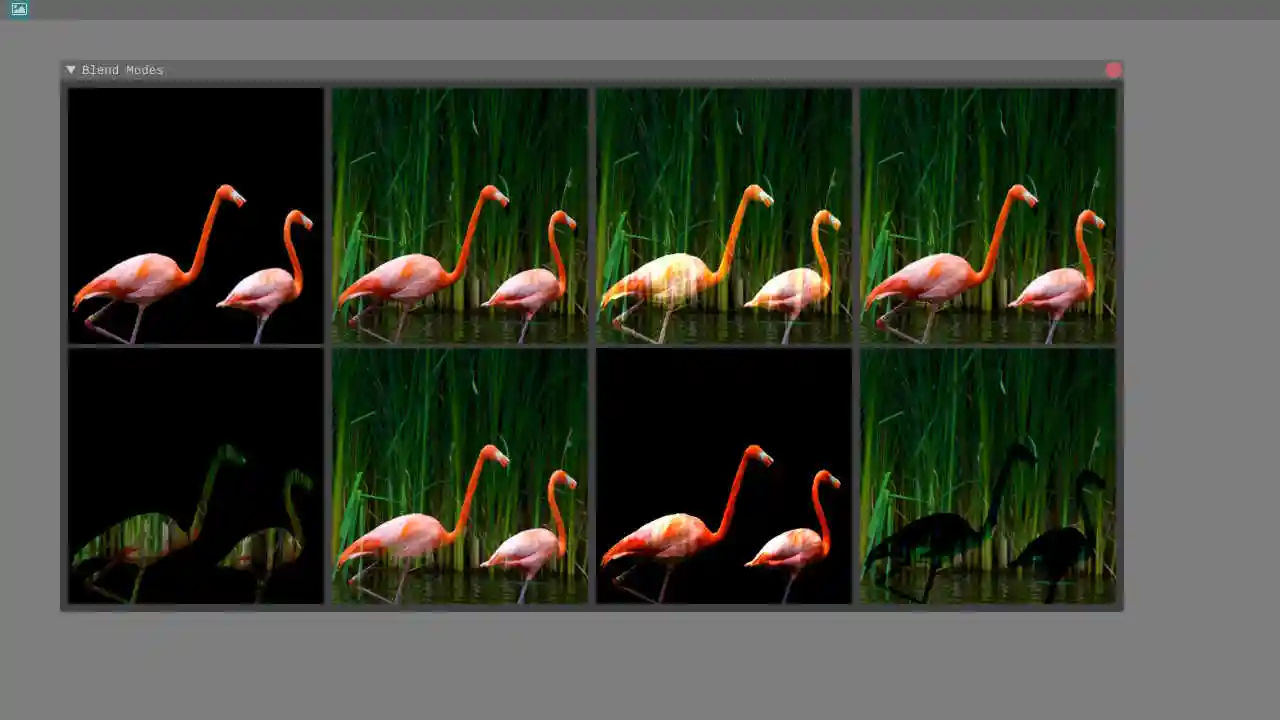Click the Blend Modes title label

pos(122,70)
